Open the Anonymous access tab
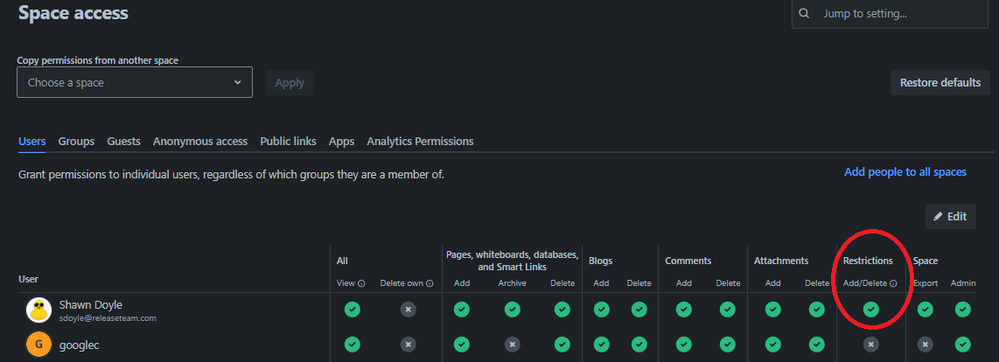 200,141
